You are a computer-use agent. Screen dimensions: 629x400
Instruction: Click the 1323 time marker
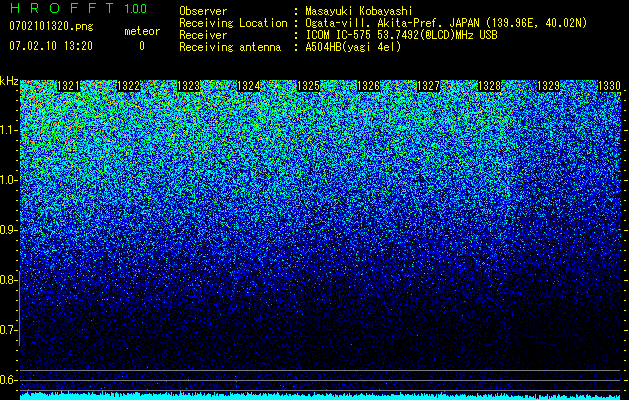click(x=189, y=86)
